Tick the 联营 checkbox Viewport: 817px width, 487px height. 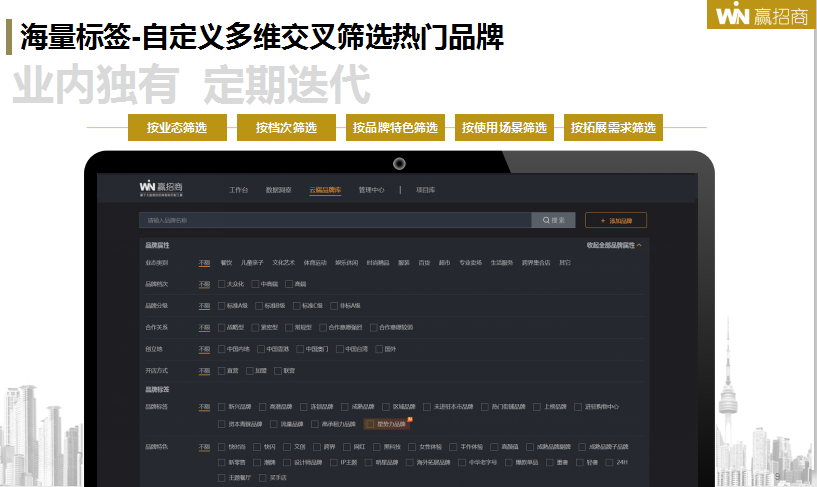tap(278, 371)
